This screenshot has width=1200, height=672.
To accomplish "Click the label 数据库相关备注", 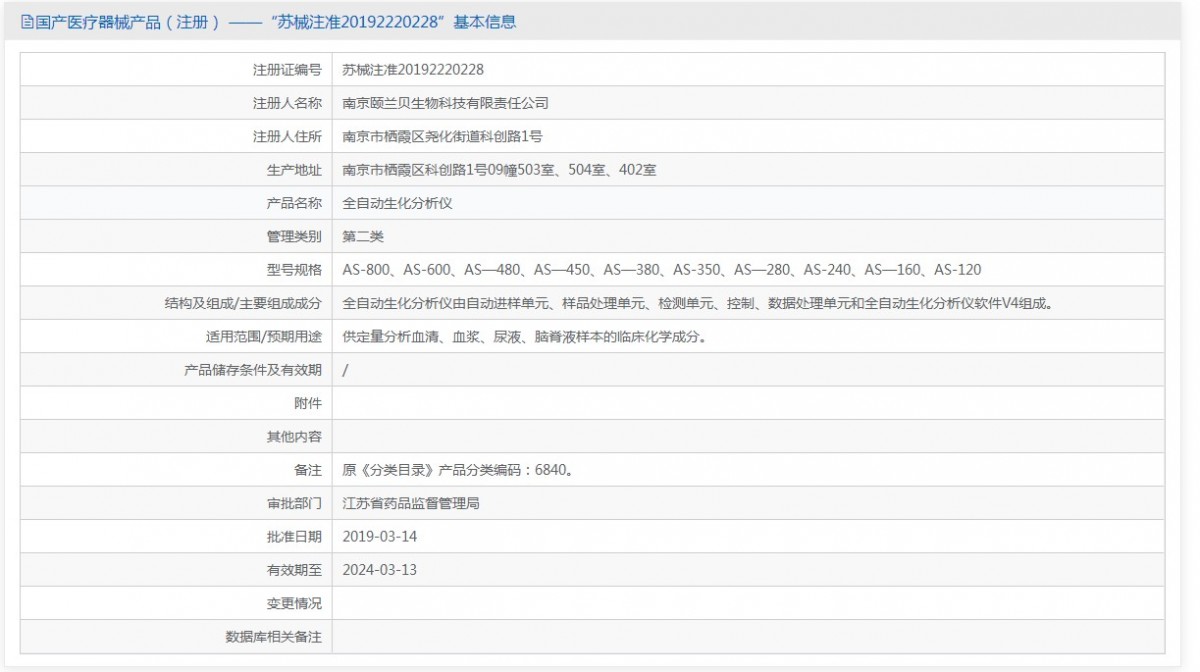I will (x=274, y=636).
